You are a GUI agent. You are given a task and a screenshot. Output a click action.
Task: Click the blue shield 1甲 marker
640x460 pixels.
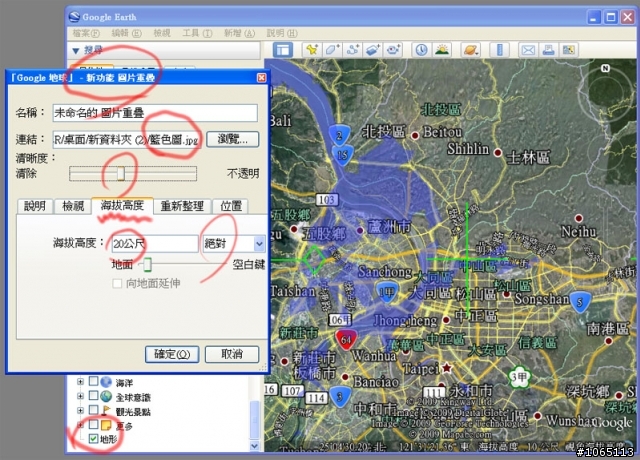(386, 291)
